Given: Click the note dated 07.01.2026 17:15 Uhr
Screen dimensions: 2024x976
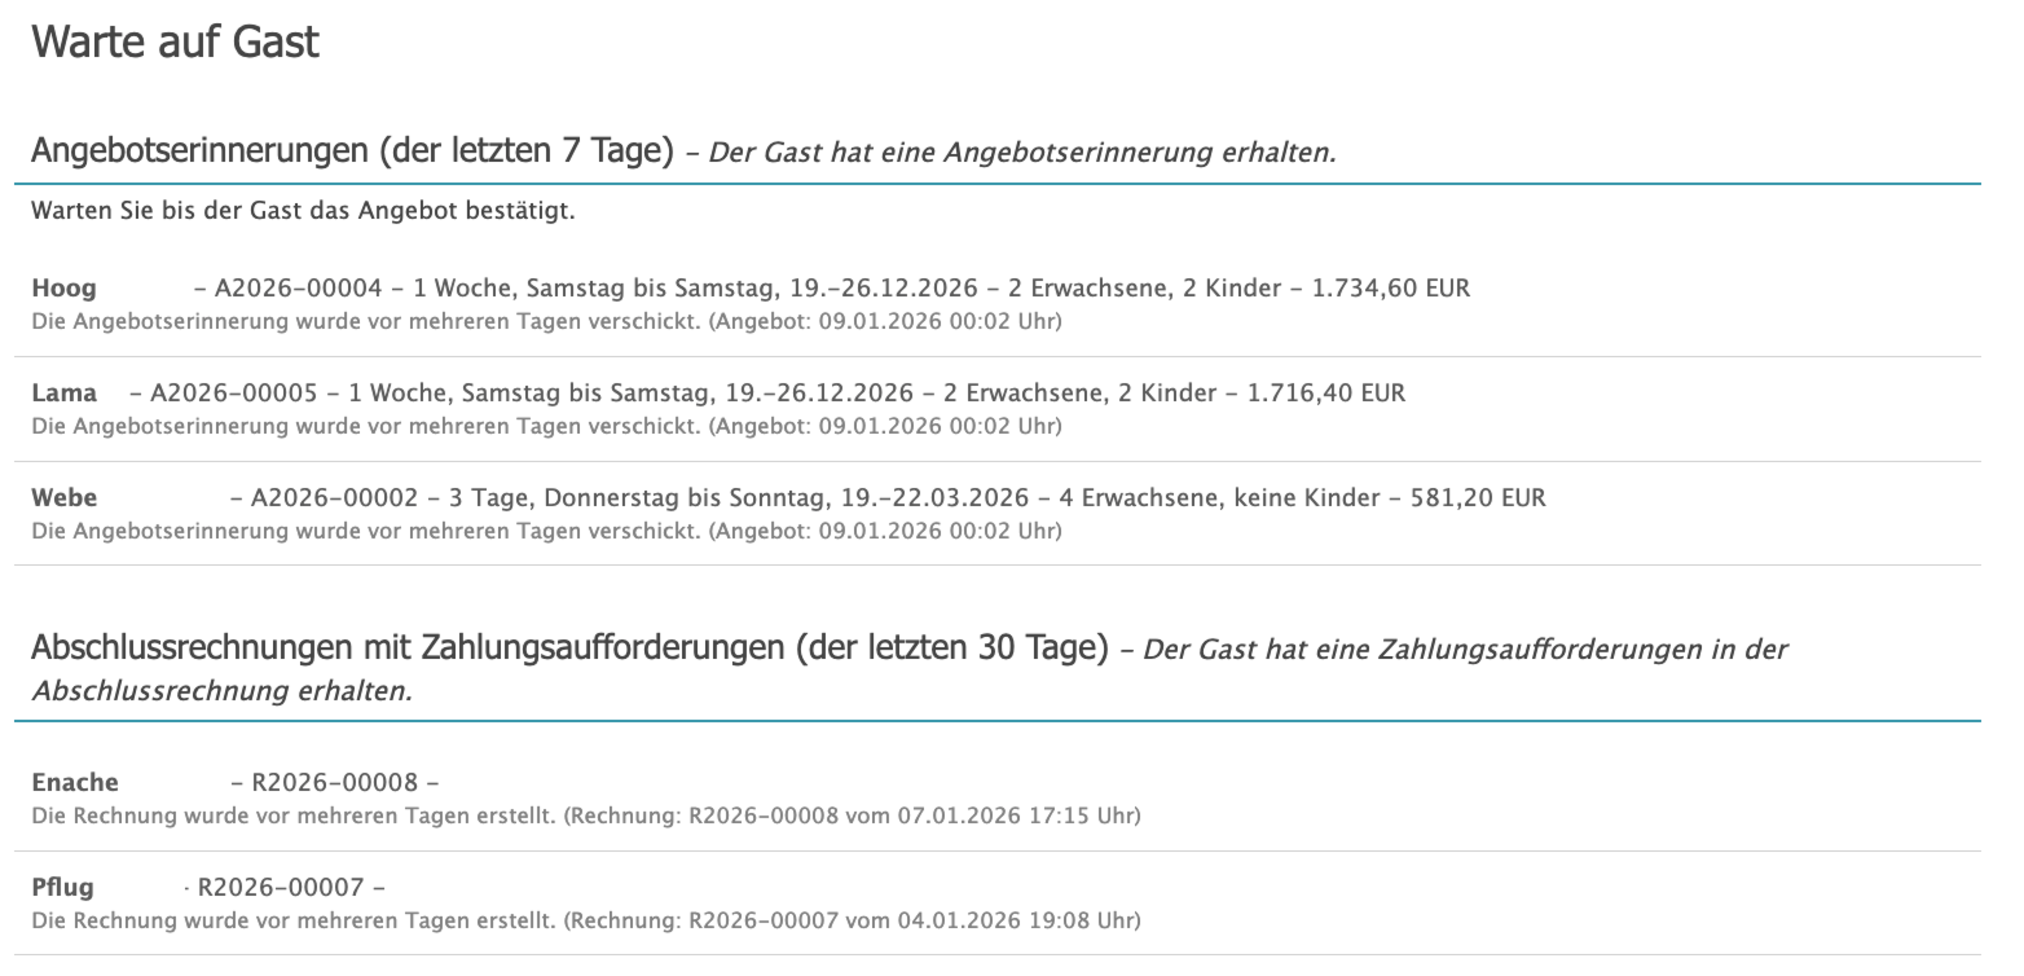Looking at the screenshot, I should click(x=586, y=816).
